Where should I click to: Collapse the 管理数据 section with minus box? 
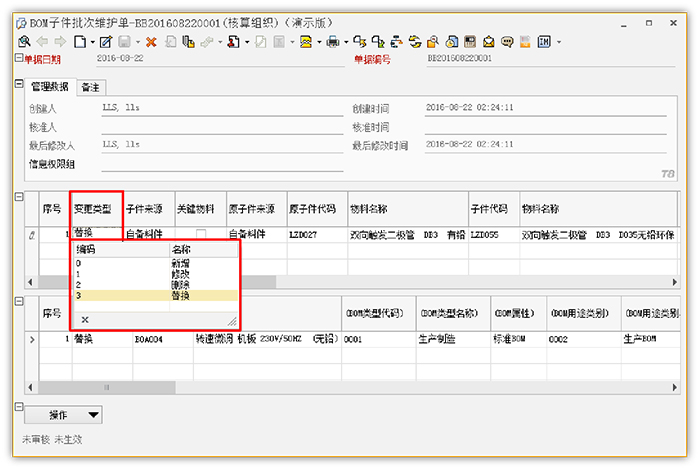pyautogui.click(x=20, y=85)
